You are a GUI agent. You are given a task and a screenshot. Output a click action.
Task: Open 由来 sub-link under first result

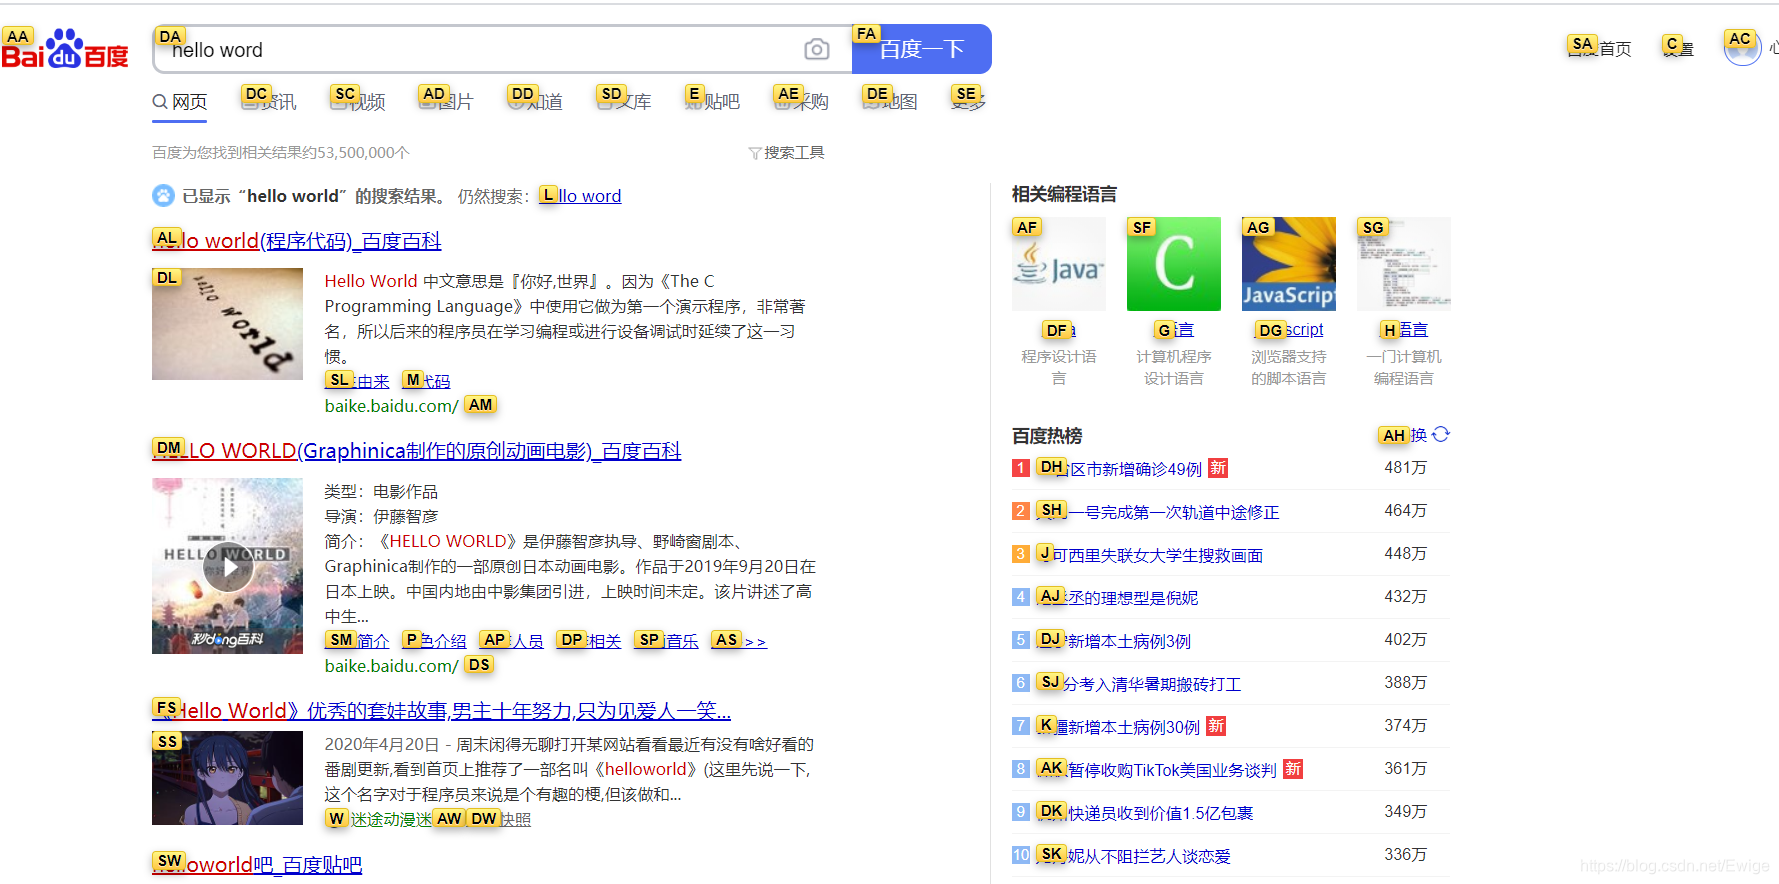(x=357, y=381)
